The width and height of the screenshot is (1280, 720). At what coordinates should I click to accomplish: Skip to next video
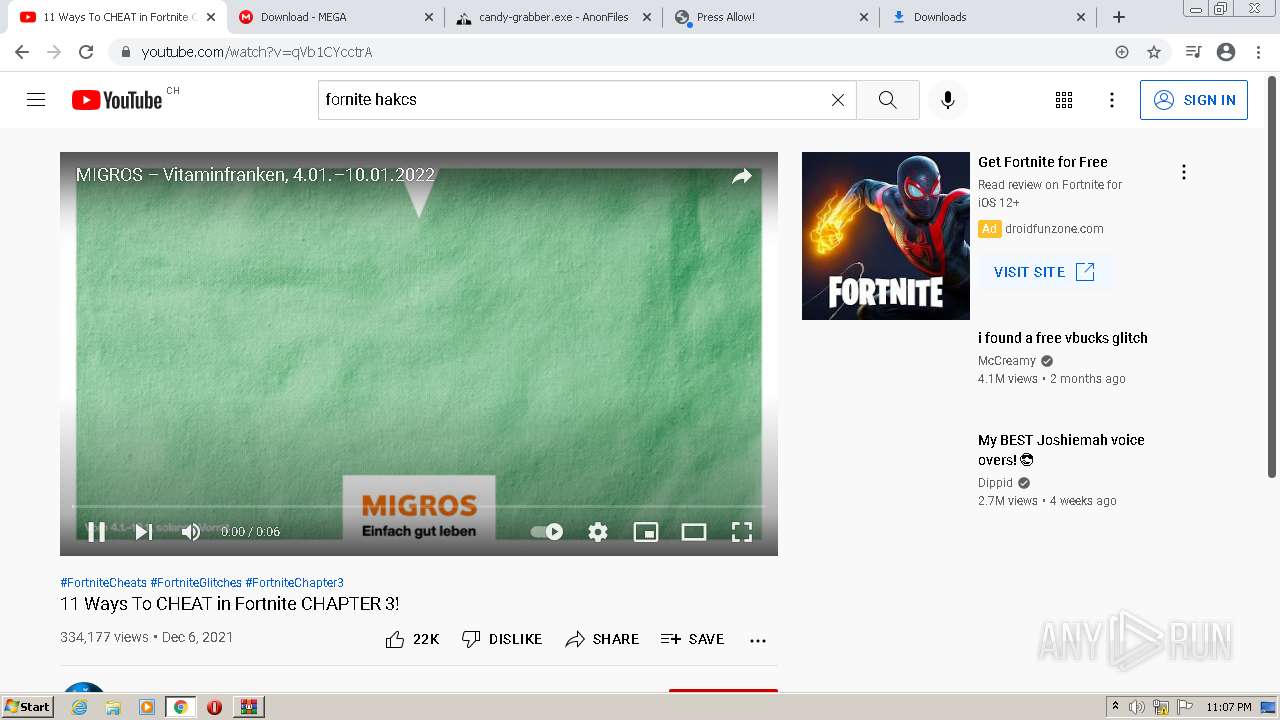point(144,532)
